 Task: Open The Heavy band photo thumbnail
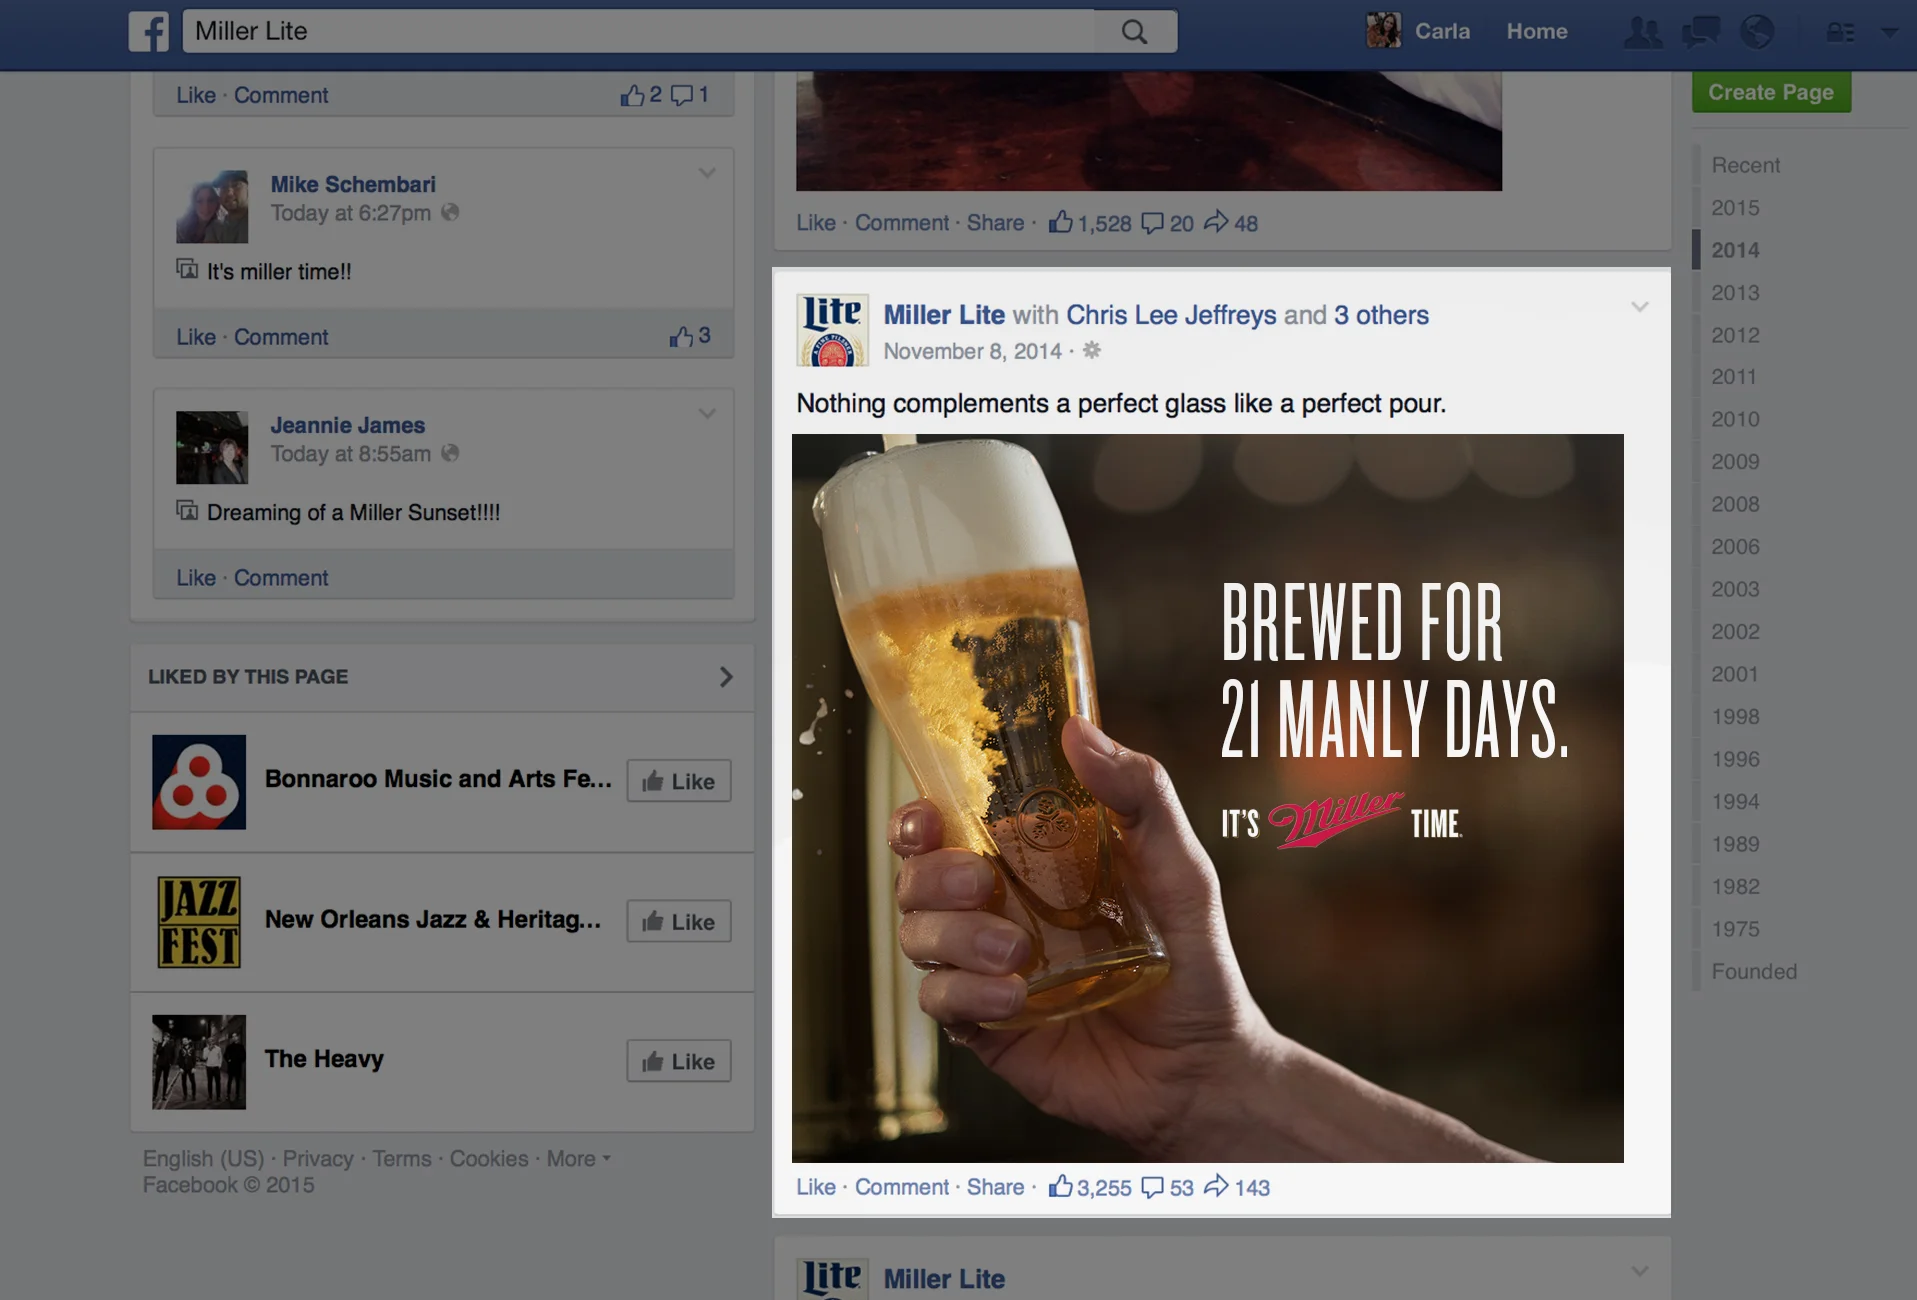pos(199,1062)
